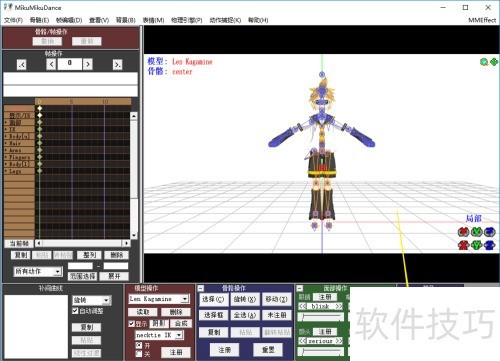Open the 骨骼(E) Bone menu
Image resolution: width=500 pixels, height=361 pixels.
tap(39, 20)
